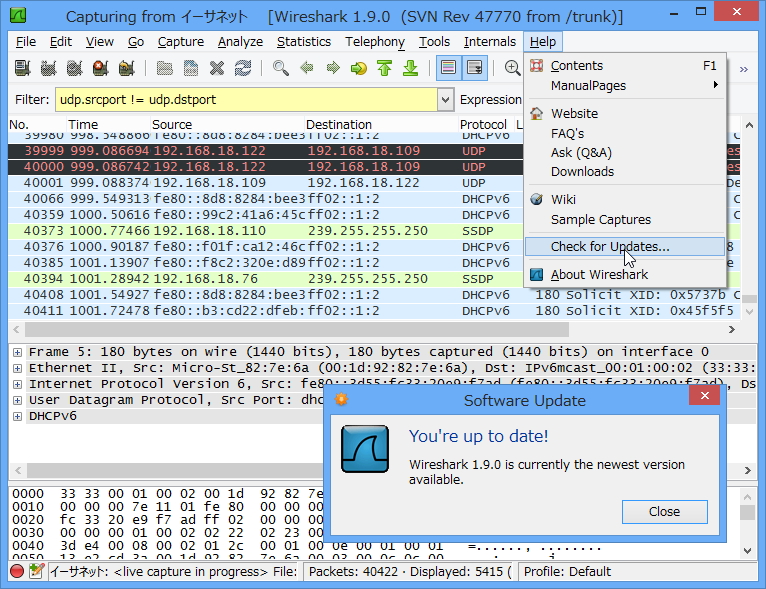Click the Zoom in toolbar icon

pyautogui.click(x=512, y=68)
